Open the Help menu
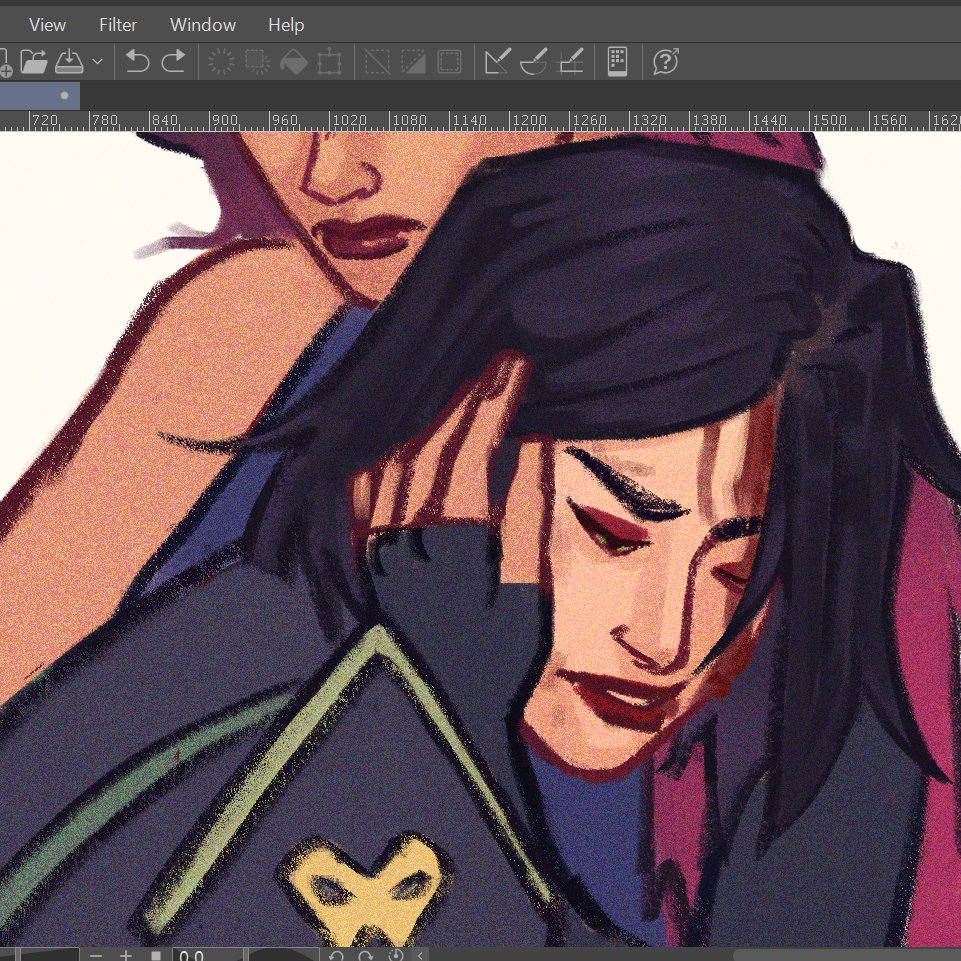 tap(286, 25)
